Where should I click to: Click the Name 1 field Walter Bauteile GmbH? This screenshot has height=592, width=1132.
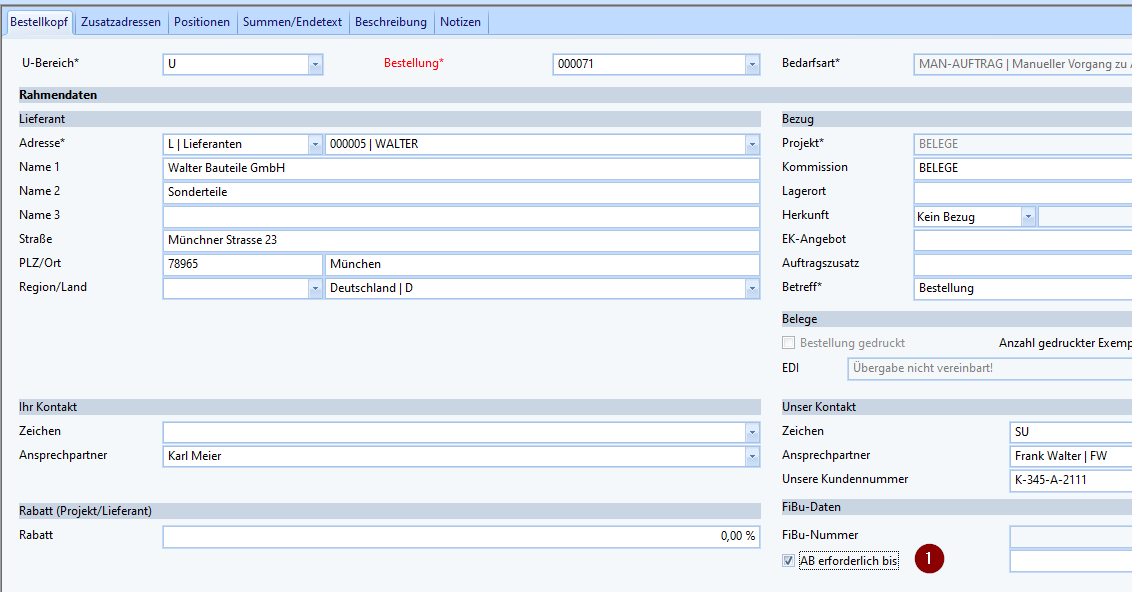[x=460, y=168]
